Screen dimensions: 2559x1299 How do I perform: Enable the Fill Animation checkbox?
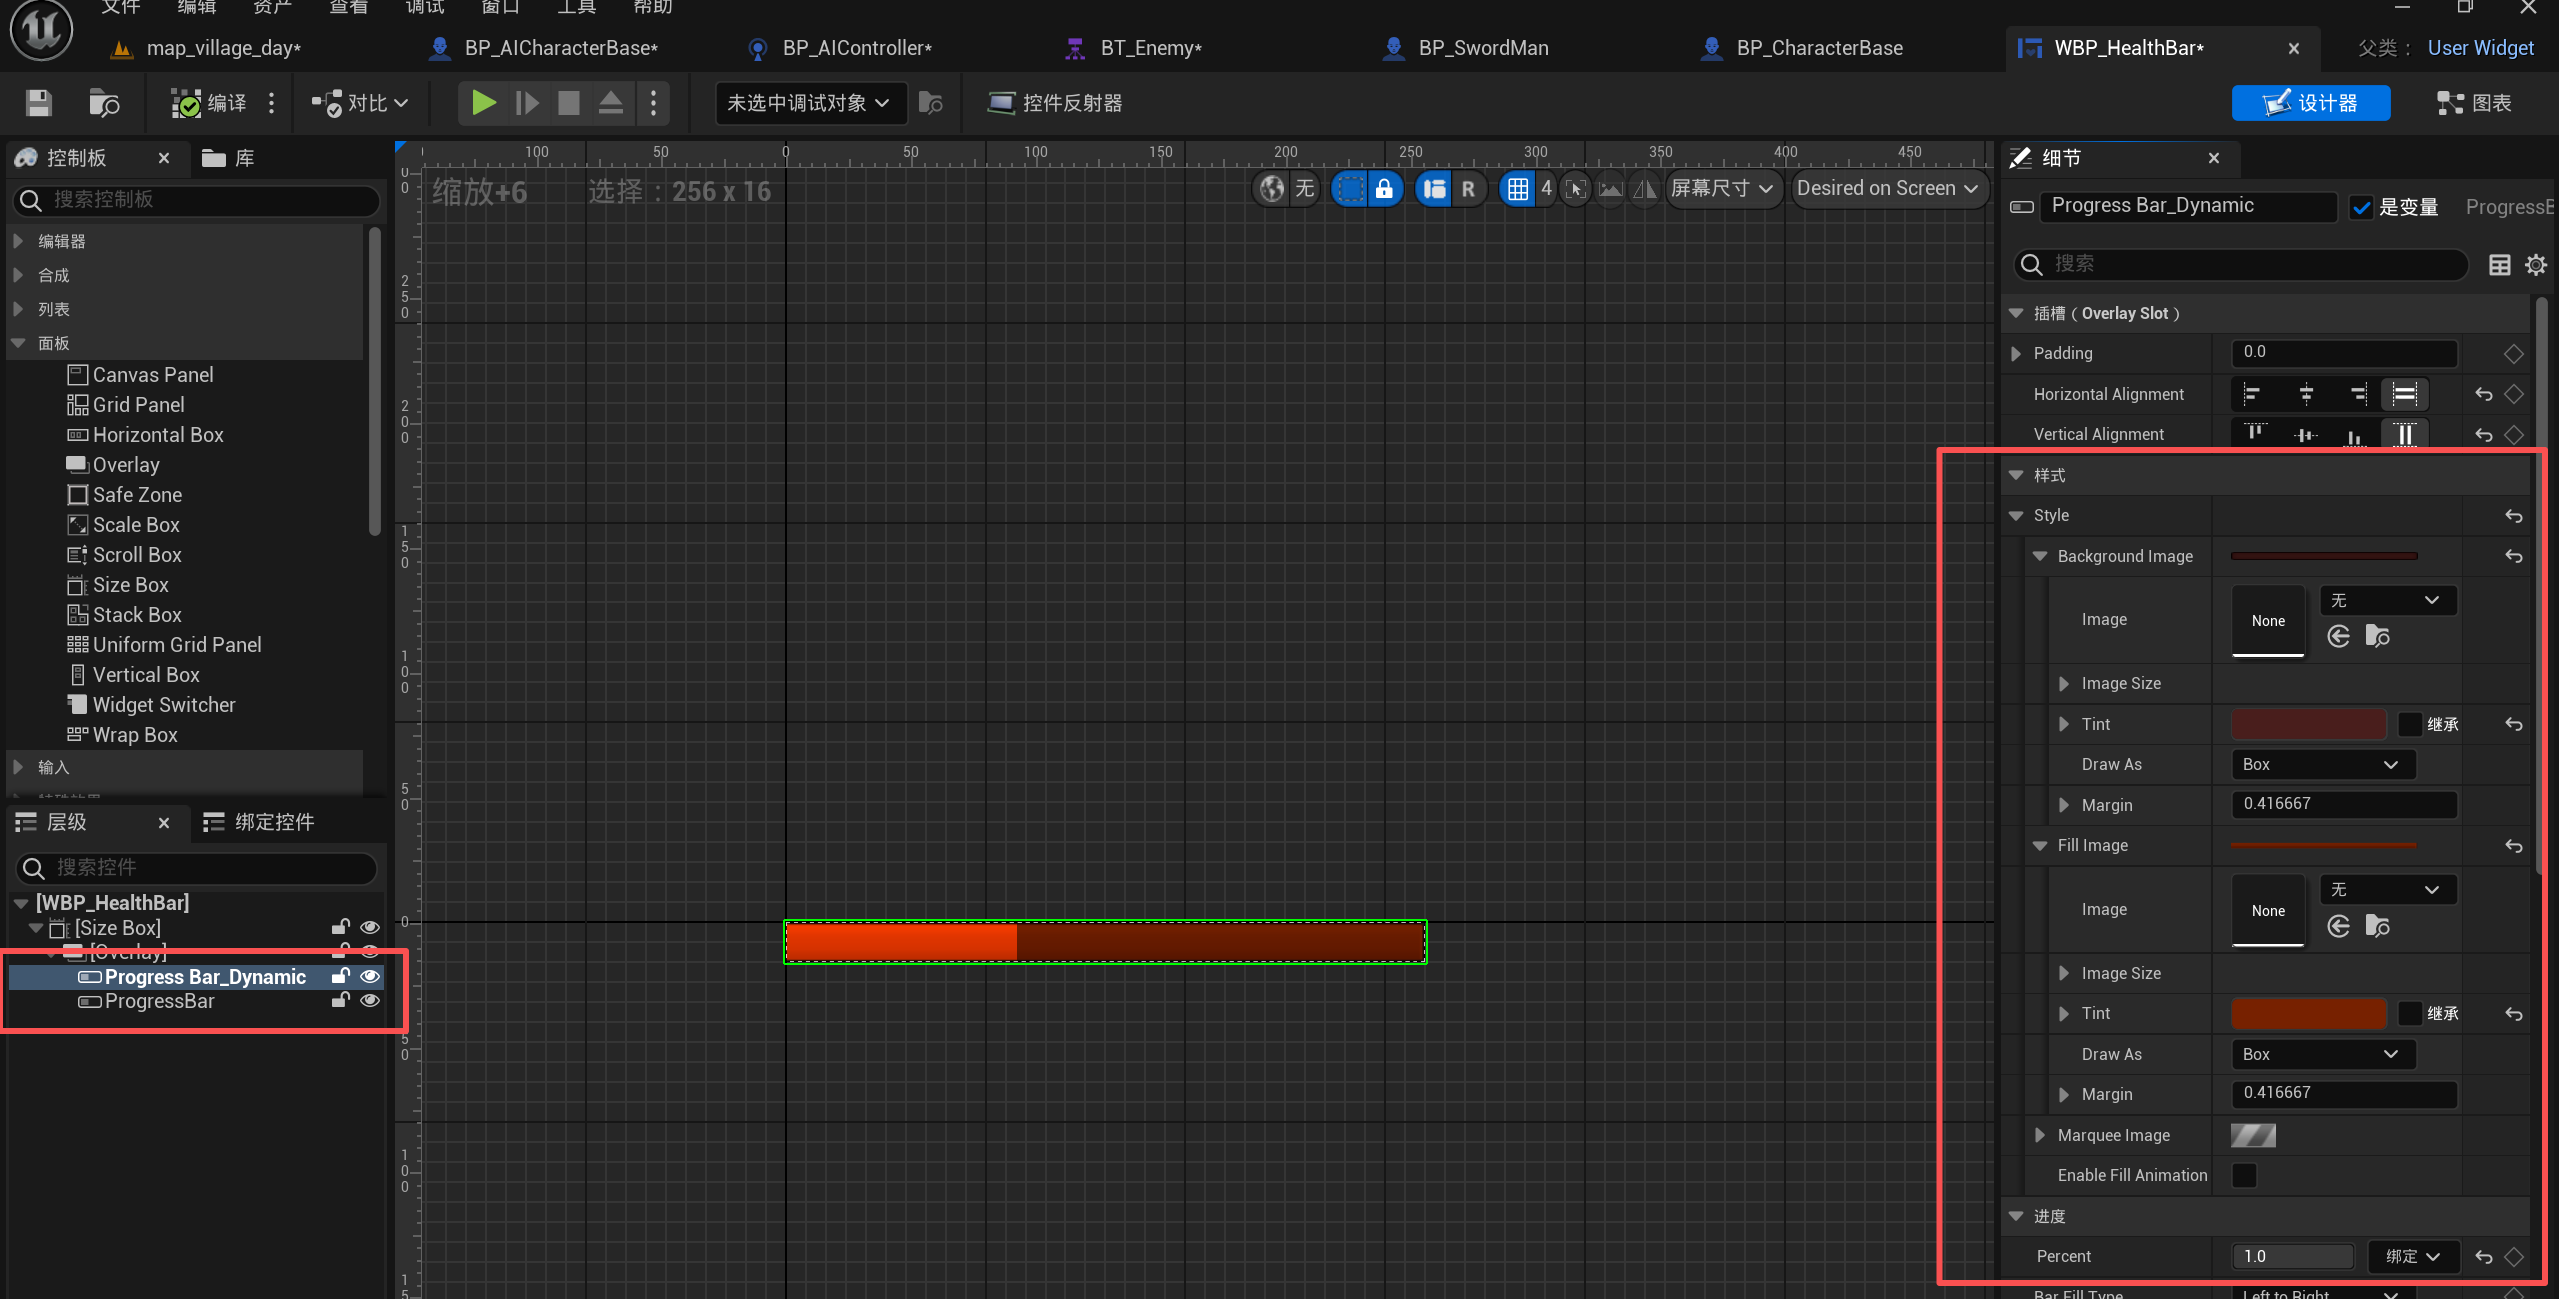click(2244, 1176)
